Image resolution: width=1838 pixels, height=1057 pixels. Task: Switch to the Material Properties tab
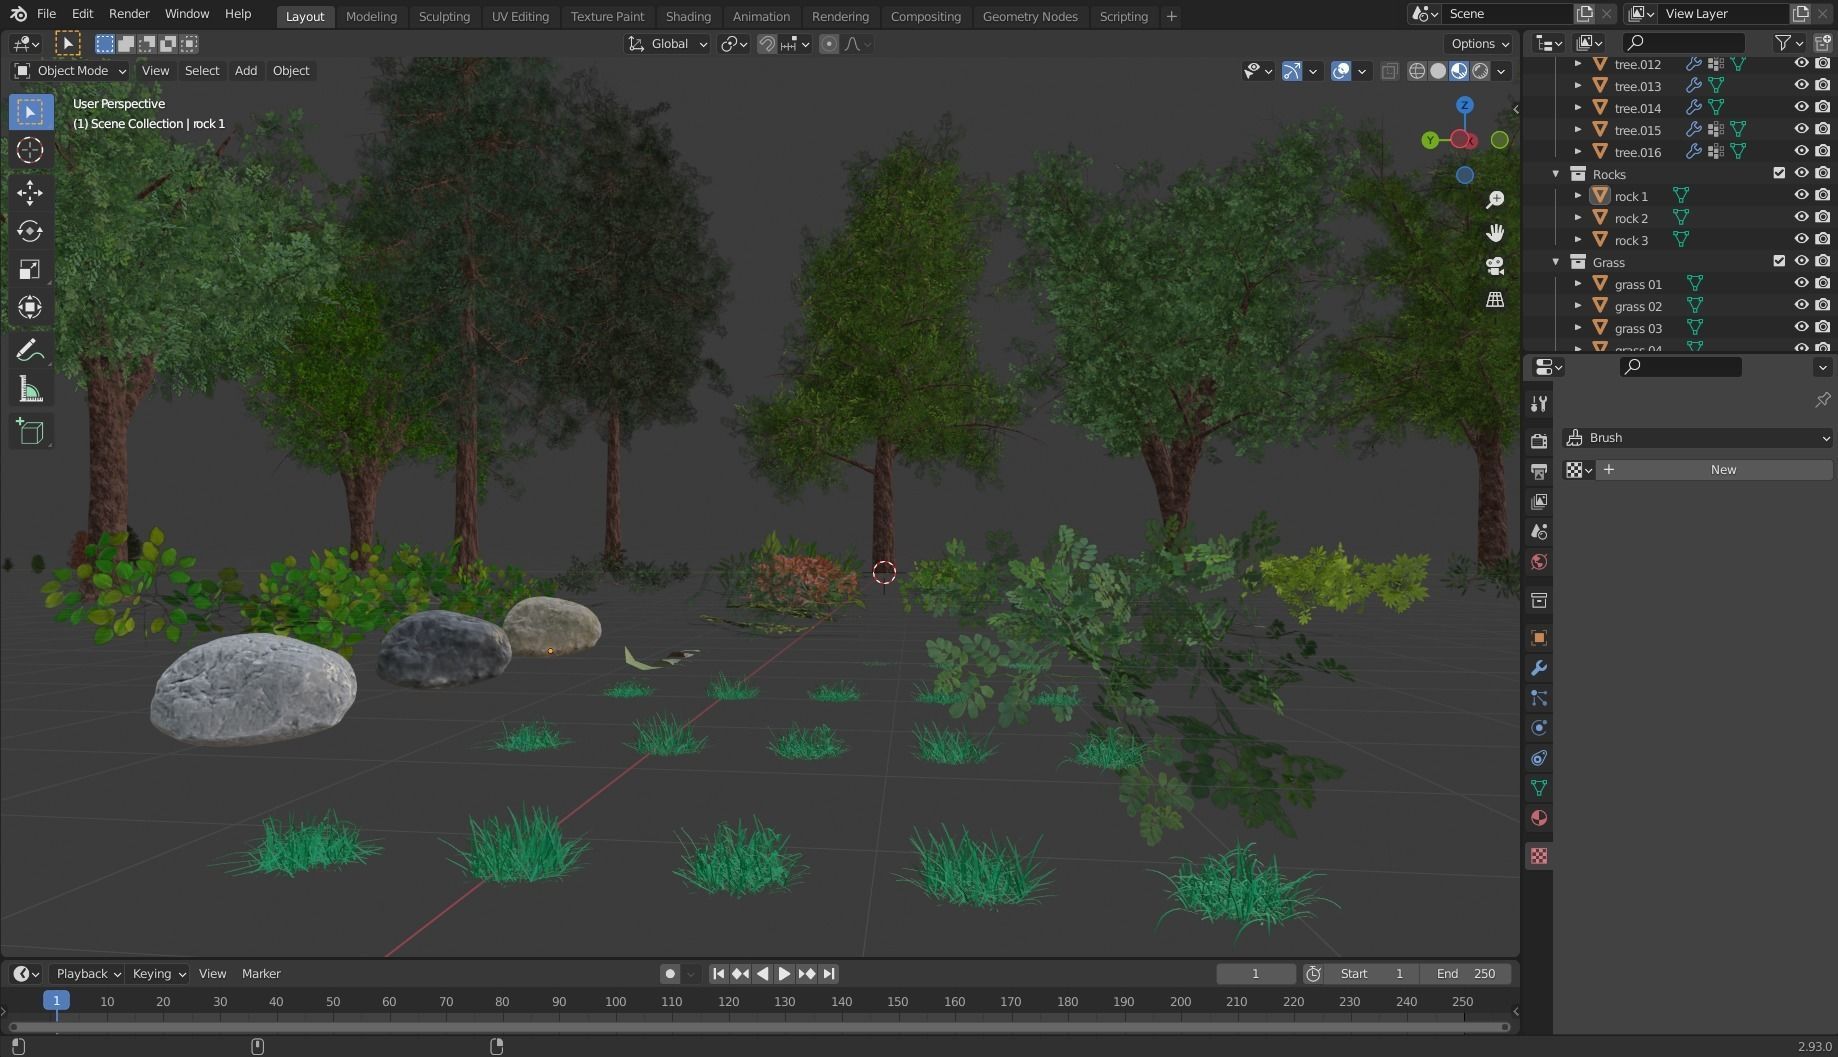point(1539,818)
